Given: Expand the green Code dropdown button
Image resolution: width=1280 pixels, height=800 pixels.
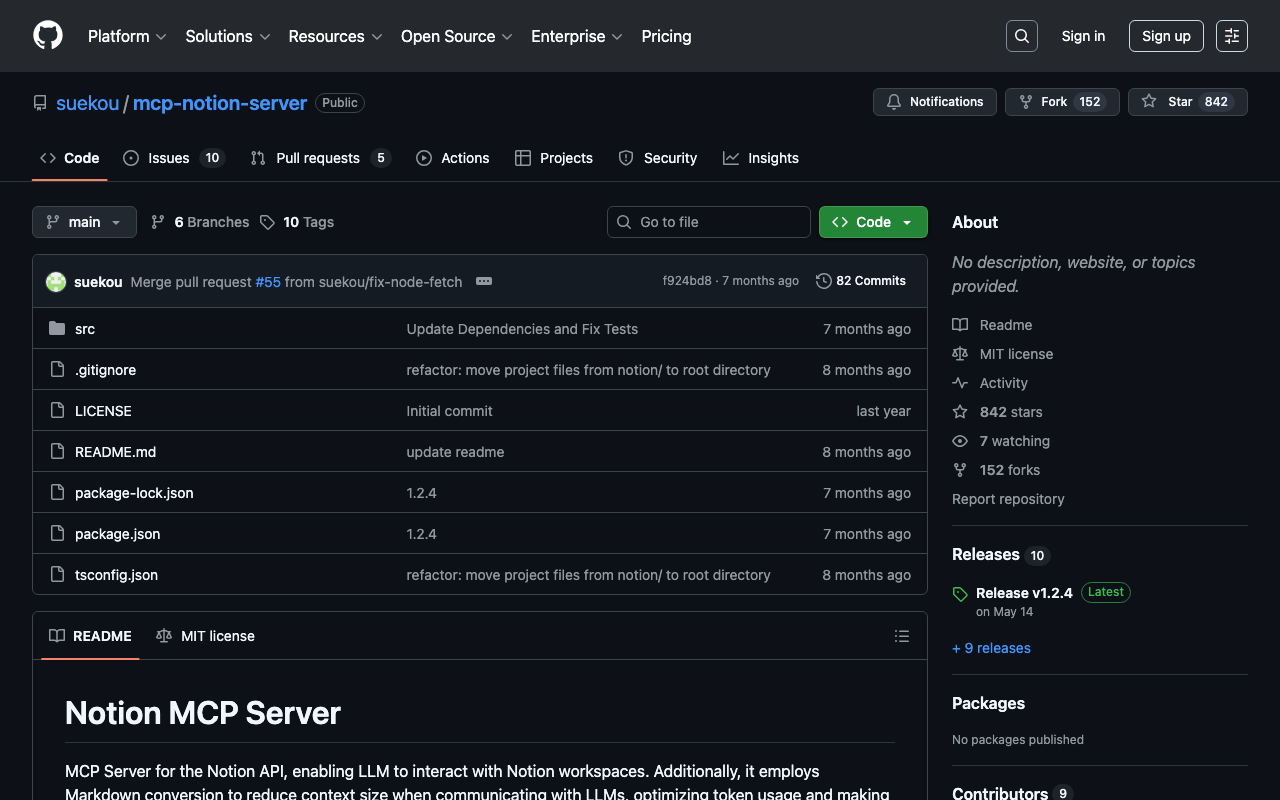Looking at the screenshot, I should click(873, 222).
